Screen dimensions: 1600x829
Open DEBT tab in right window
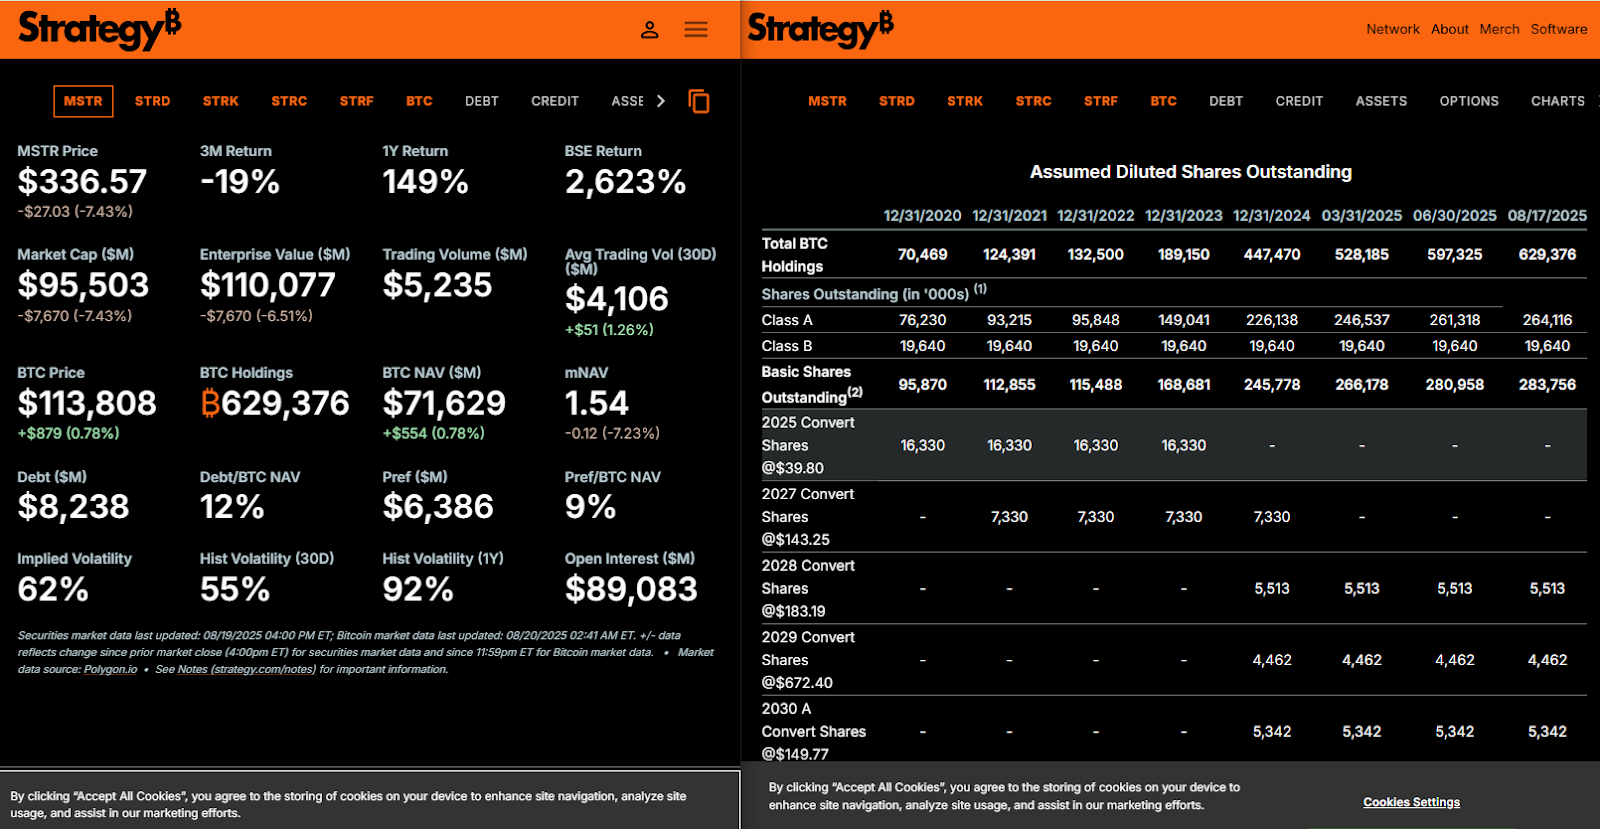1226,101
